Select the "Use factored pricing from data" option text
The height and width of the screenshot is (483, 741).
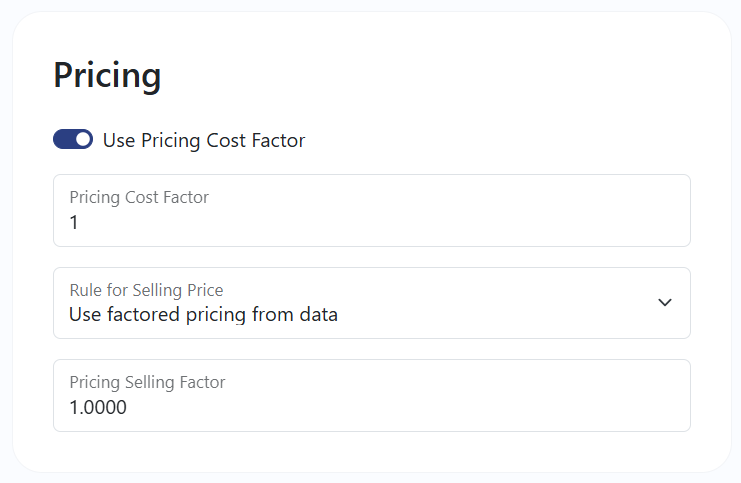(203, 315)
